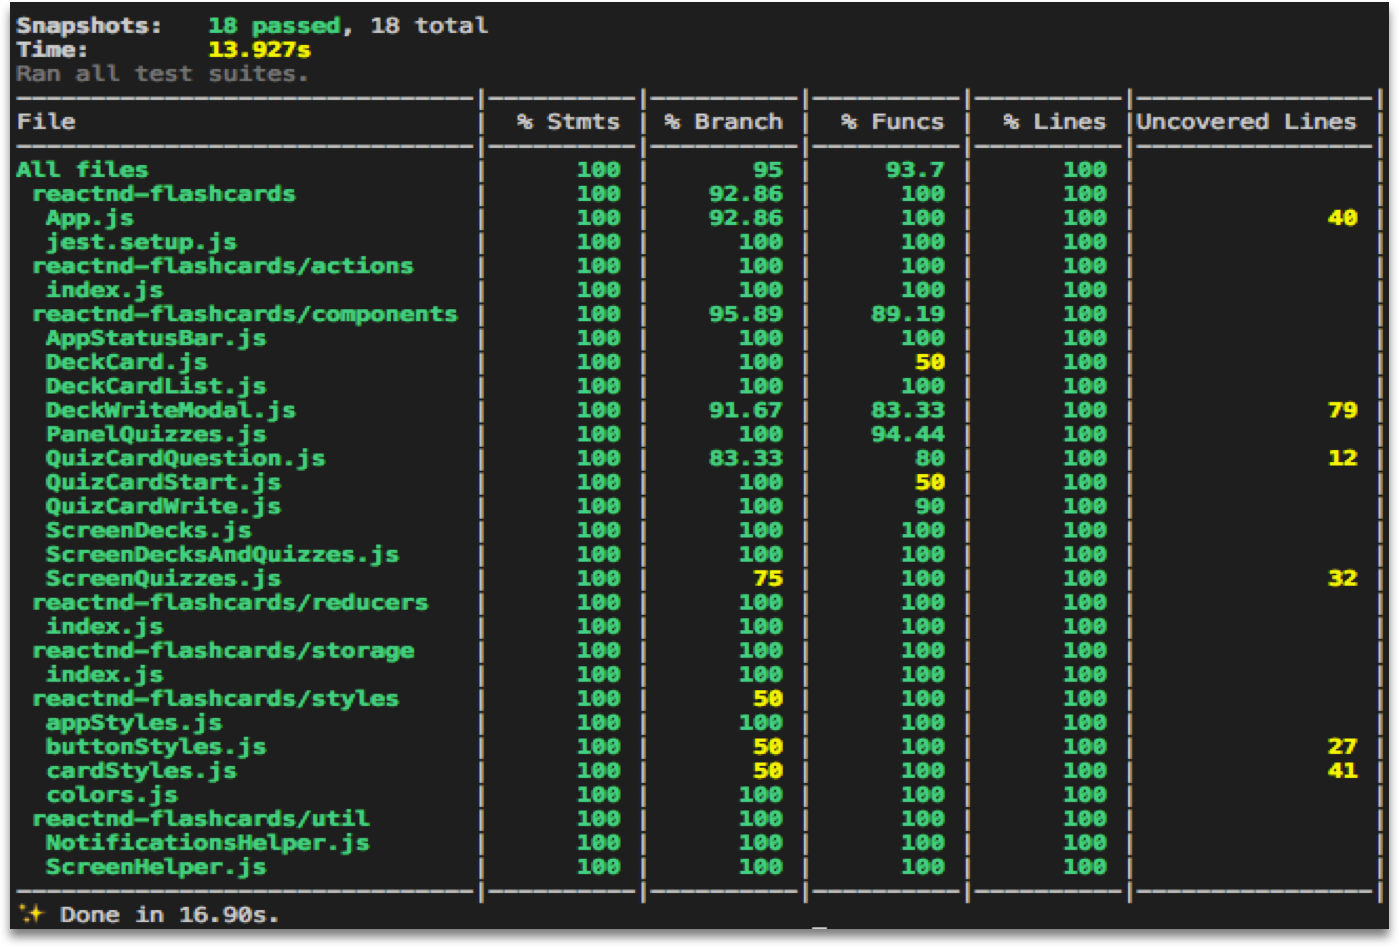
Task: Select the "18 passed" snapshots count
Action: pyautogui.click(x=274, y=26)
